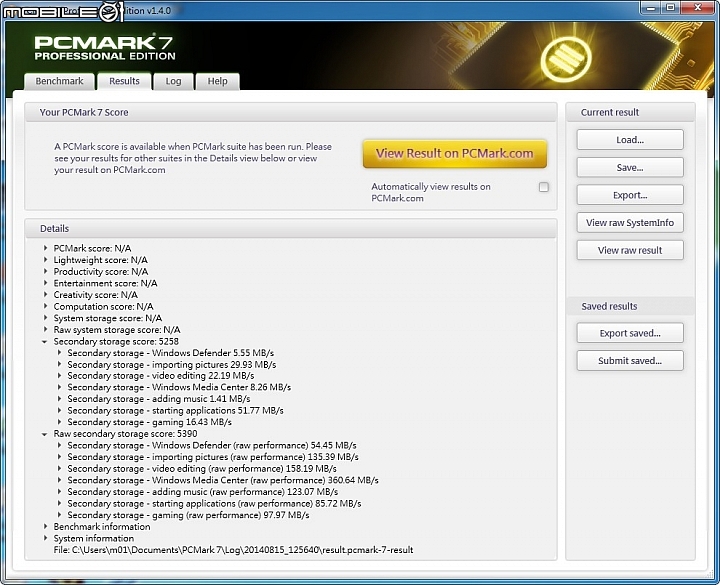Open the Help tab
The height and width of the screenshot is (585, 720).
coord(217,81)
